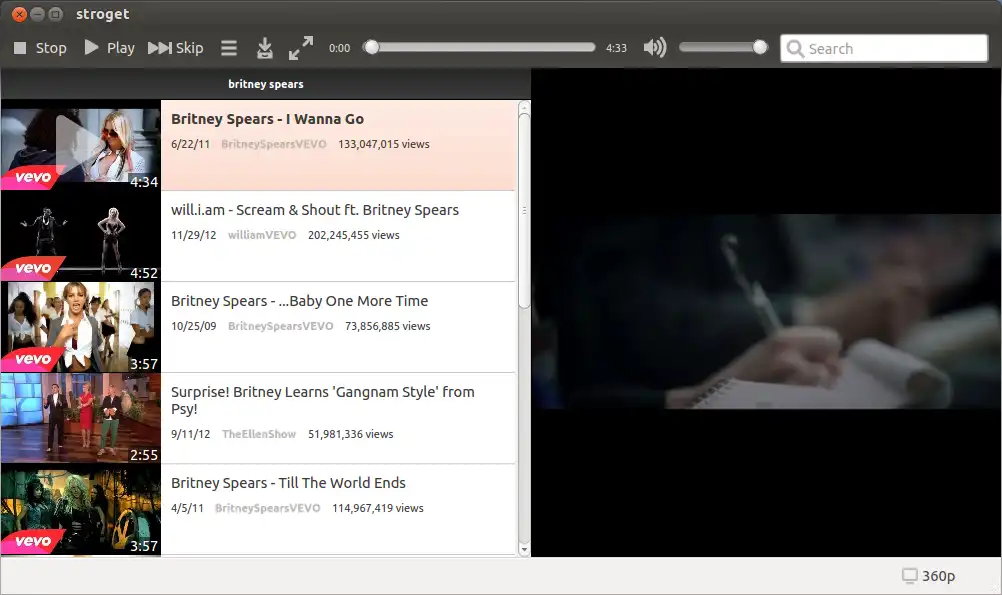Image resolution: width=1002 pixels, height=595 pixels.
Task: Click '73,856,885 views' text
Action: [x=387, y=326]
